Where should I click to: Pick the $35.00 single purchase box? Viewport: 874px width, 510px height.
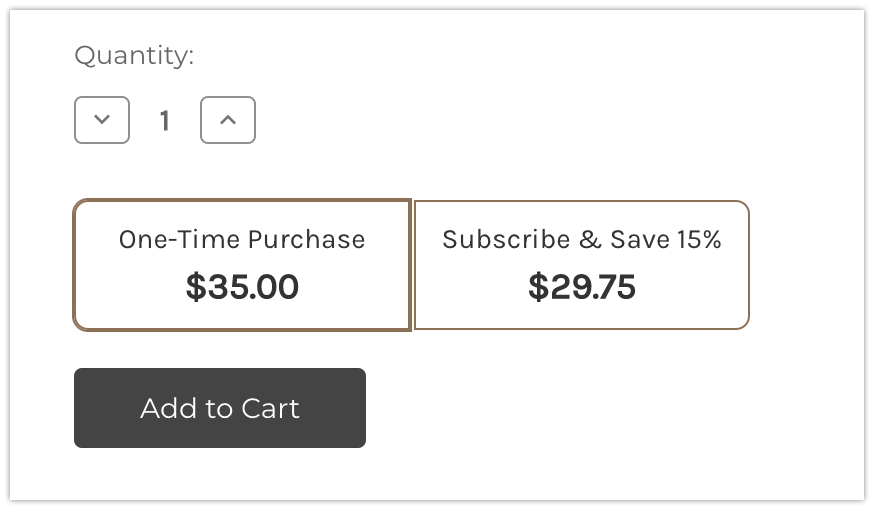(242, 265)
